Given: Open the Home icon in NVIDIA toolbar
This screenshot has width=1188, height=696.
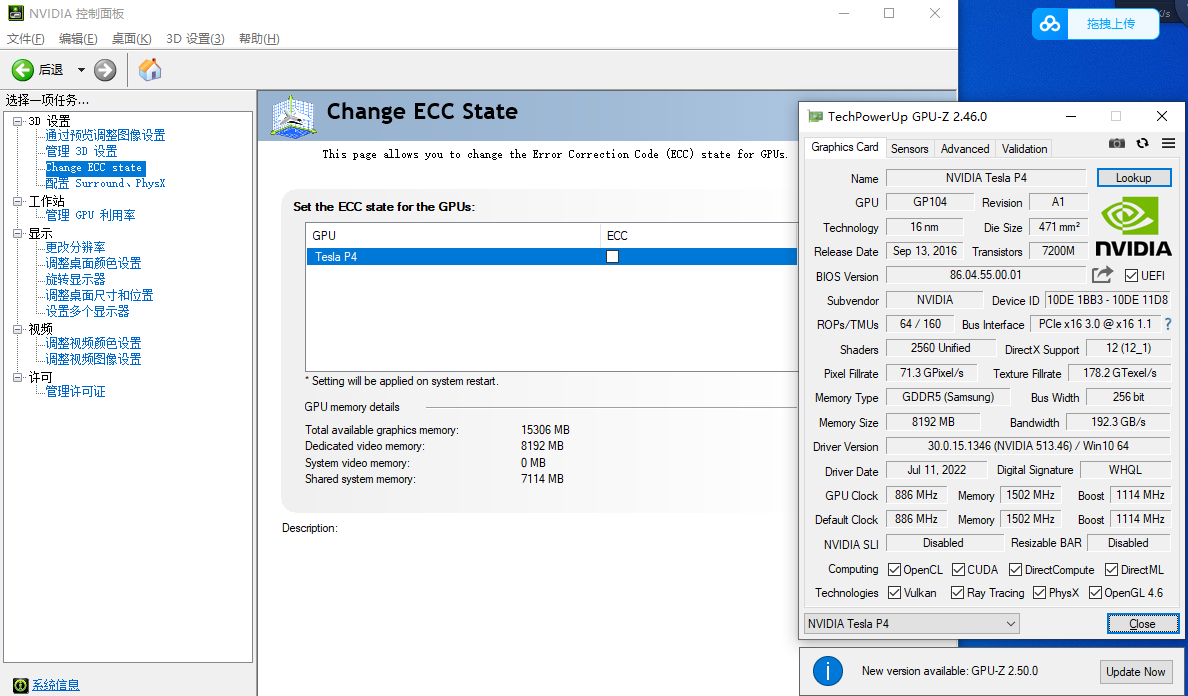Looking at the screenshot, I should 150,70.
